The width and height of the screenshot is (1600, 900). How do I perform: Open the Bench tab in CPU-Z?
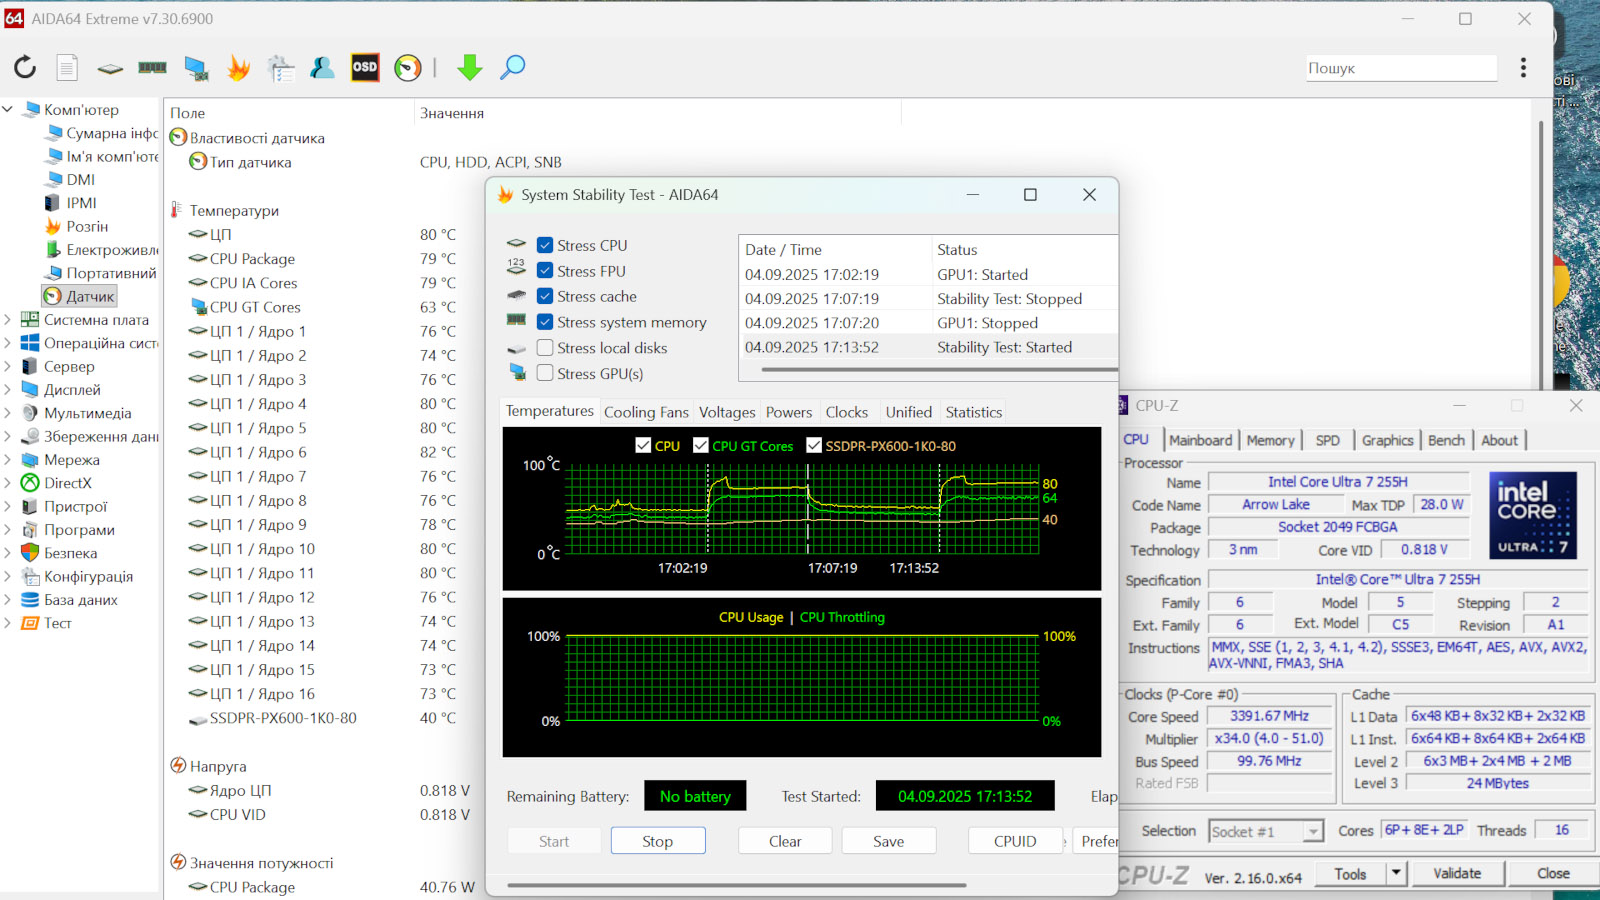tap(1446, 440)
